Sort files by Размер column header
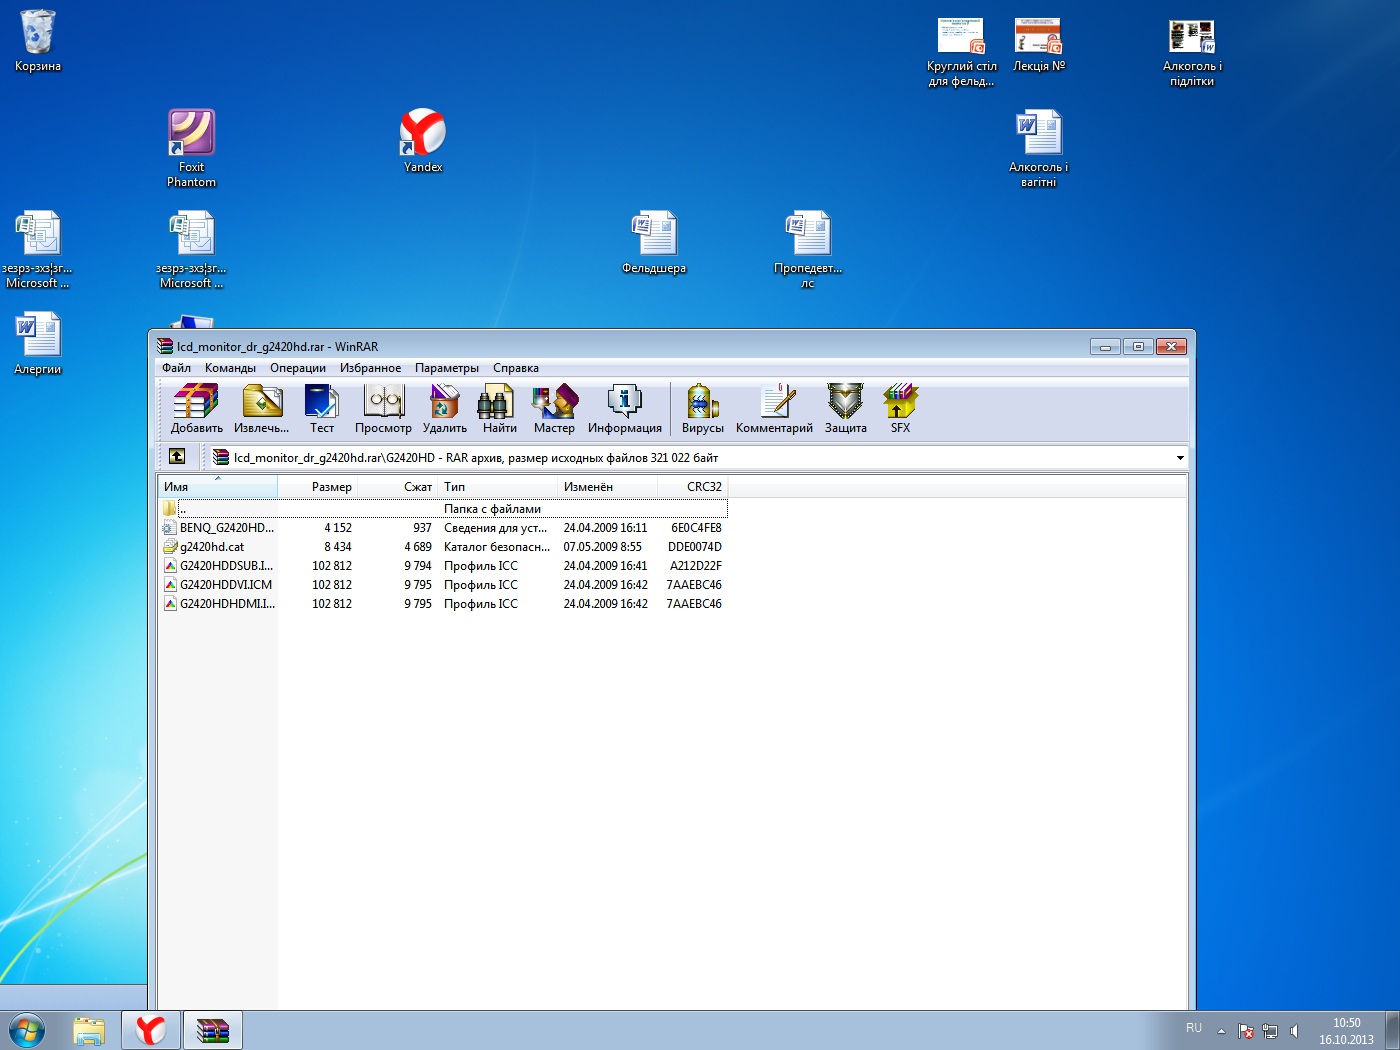The height and width of the screenshot is (1050, 1400). click(330, 487)
